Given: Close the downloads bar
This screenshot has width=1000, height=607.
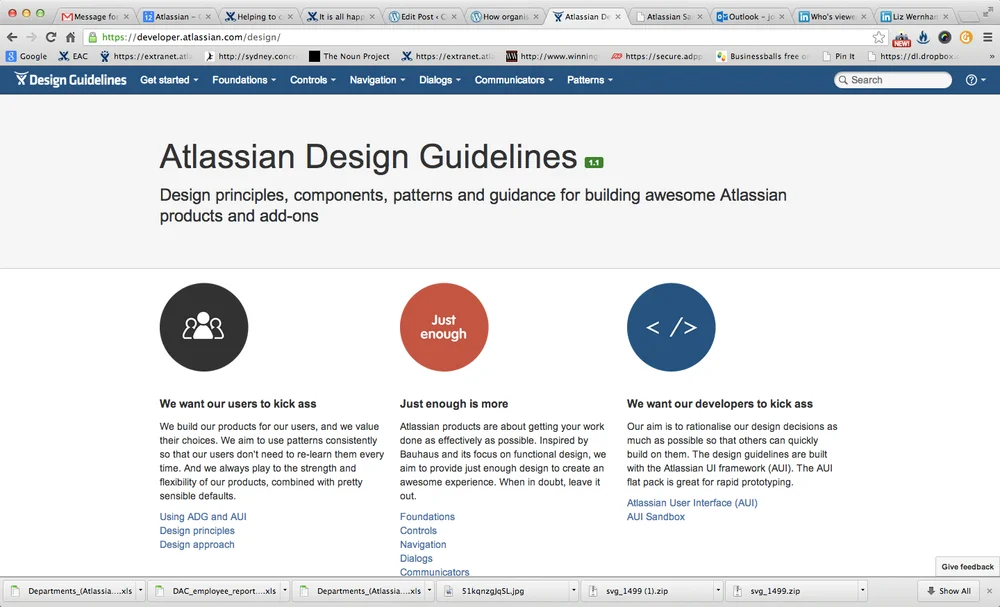Looking at the screenshot, I should pyautogui.click(x=990, y=591).
